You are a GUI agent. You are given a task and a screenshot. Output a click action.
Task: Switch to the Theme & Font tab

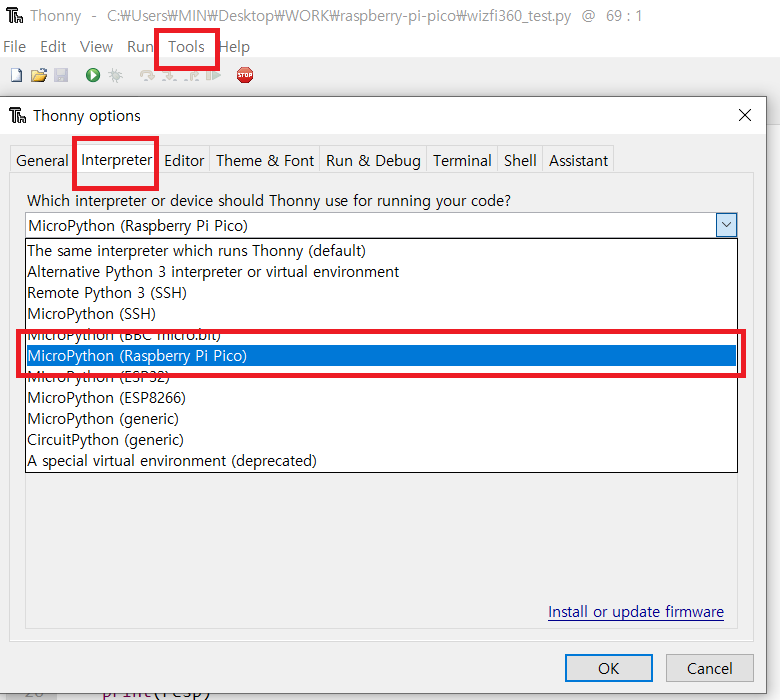265,161
